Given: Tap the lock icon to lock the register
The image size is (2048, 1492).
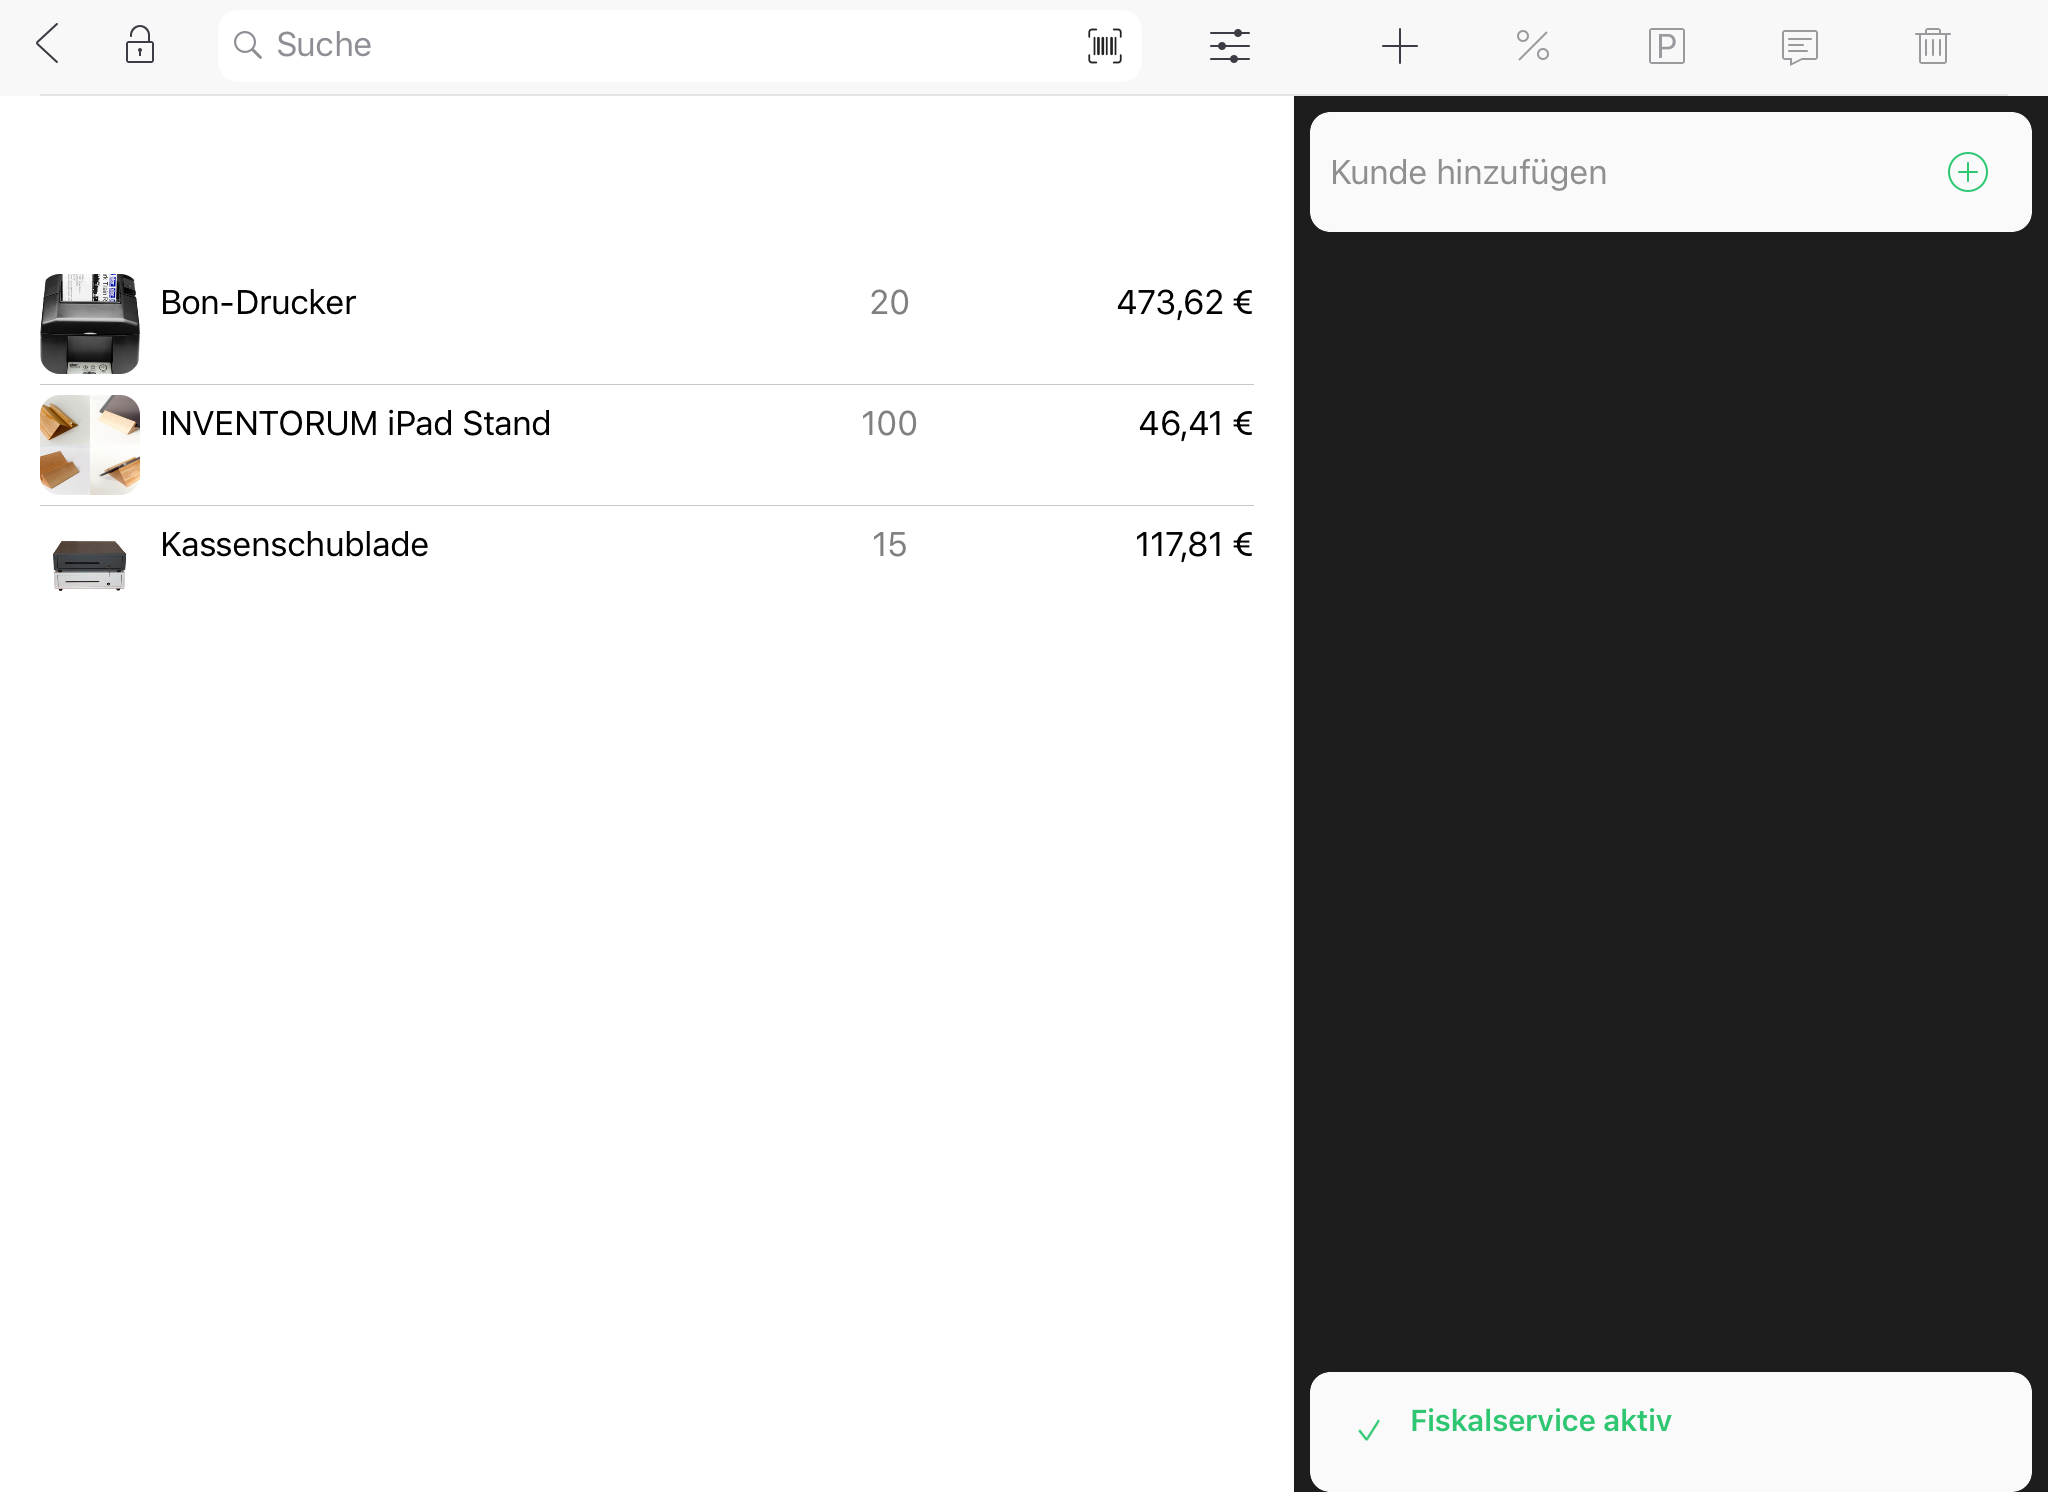Looking at the screenshot, I should (140, 45).
